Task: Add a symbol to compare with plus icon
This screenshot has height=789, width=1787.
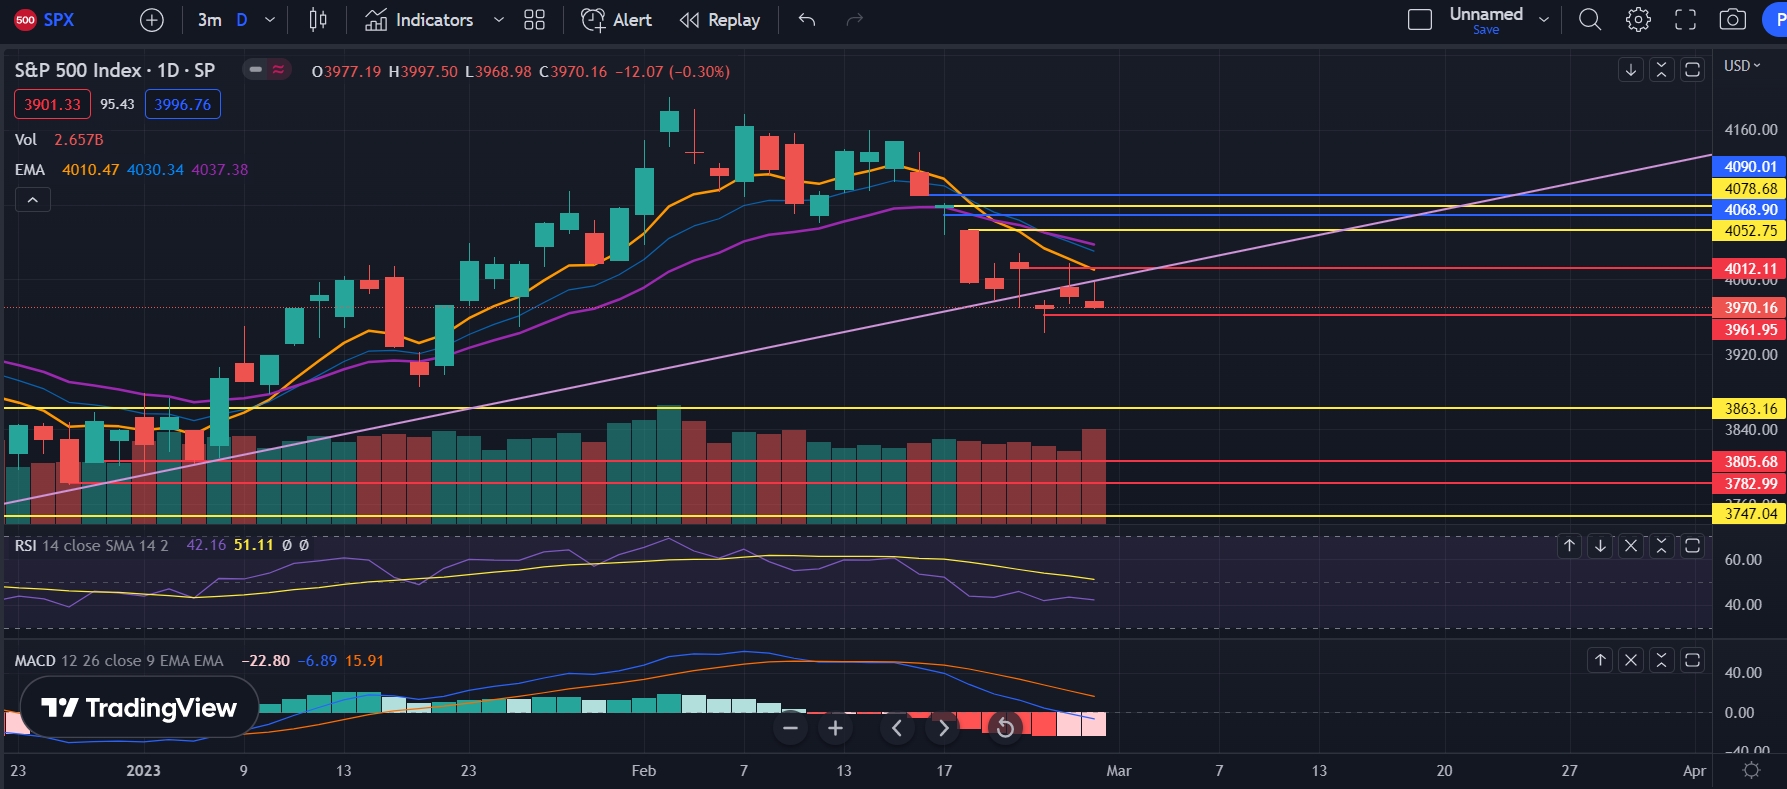Action: (x=152, y=20)
